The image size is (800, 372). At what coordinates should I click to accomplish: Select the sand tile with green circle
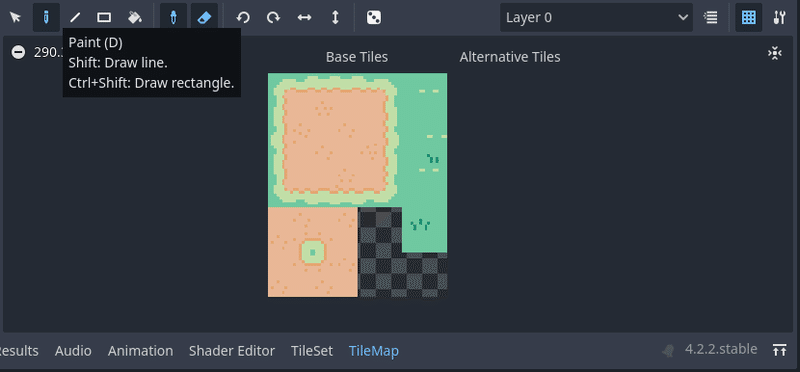(313, 252)
